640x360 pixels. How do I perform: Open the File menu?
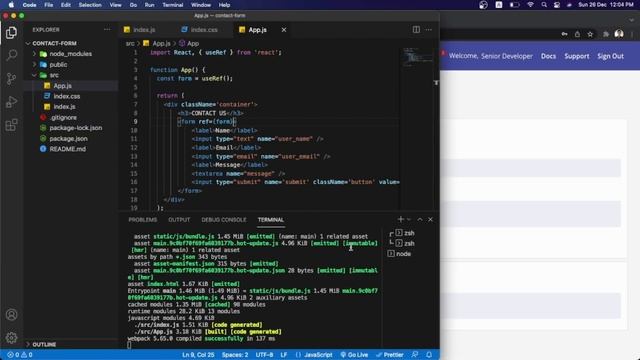(x=49, y=5)
